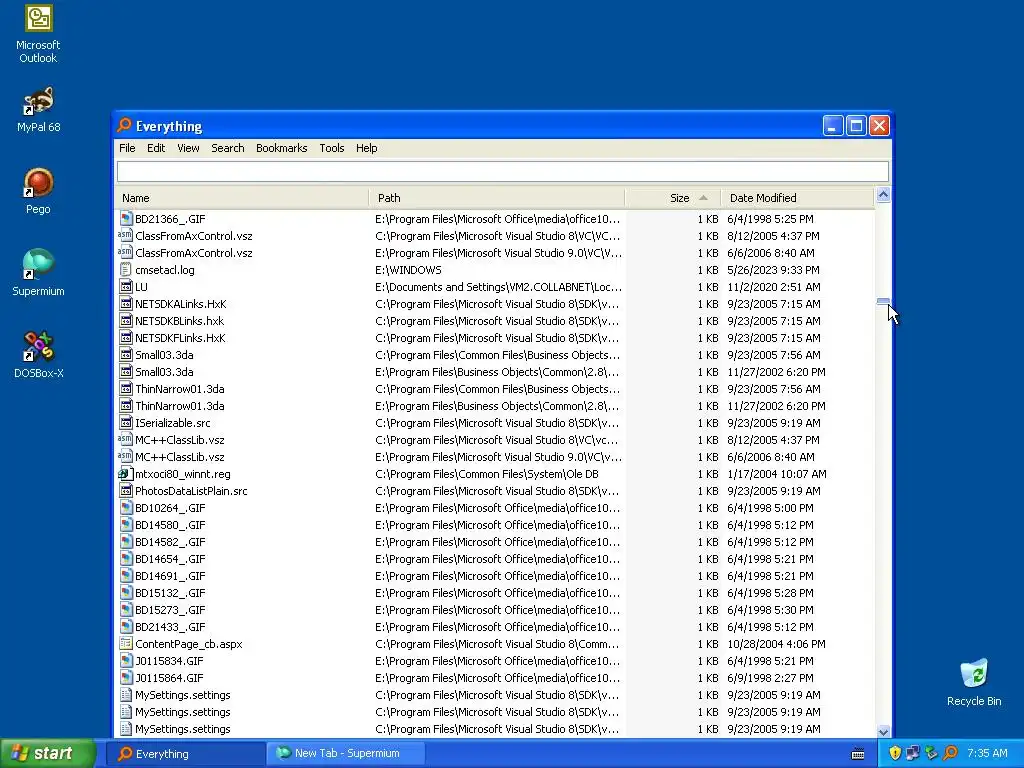
Task: Click the date 10/28/2004 4:06 PM
Action: tap(776, 644)
